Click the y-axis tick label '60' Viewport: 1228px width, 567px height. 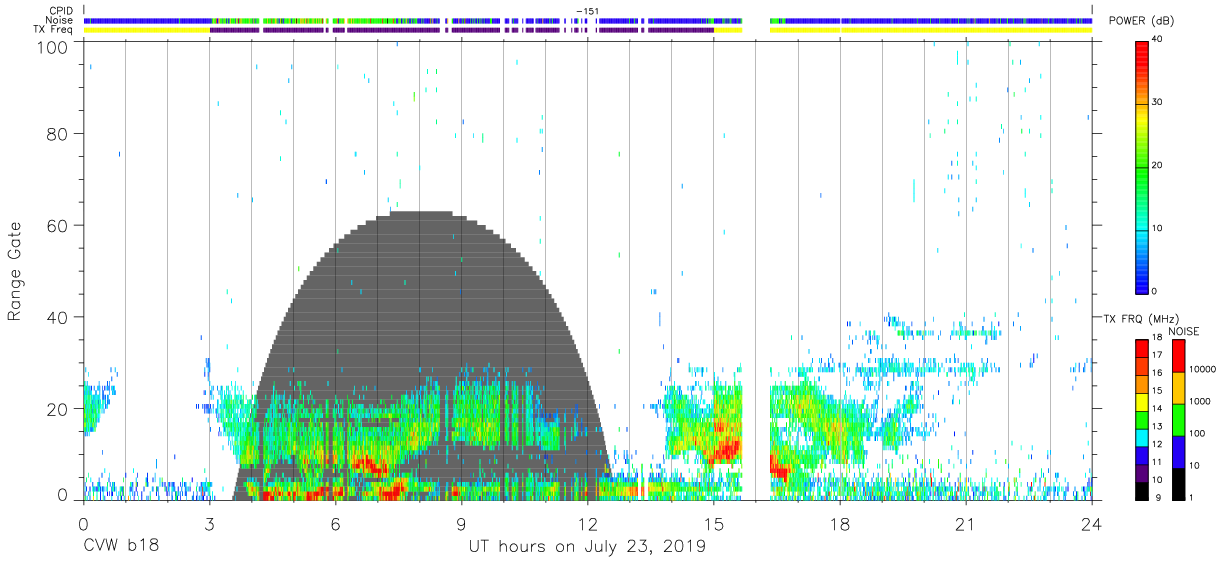tap(57, 225)
